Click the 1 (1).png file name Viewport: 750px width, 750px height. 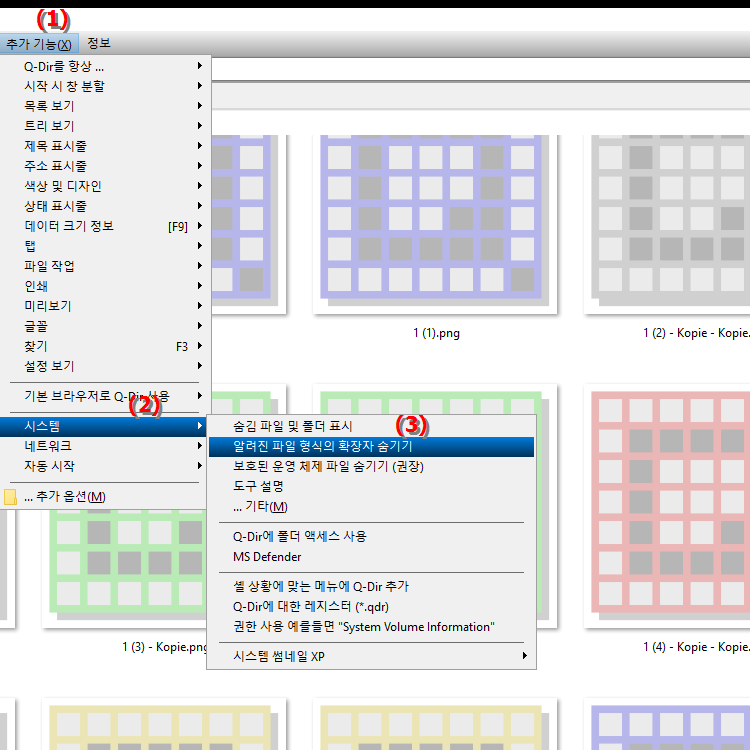point(436,333)
